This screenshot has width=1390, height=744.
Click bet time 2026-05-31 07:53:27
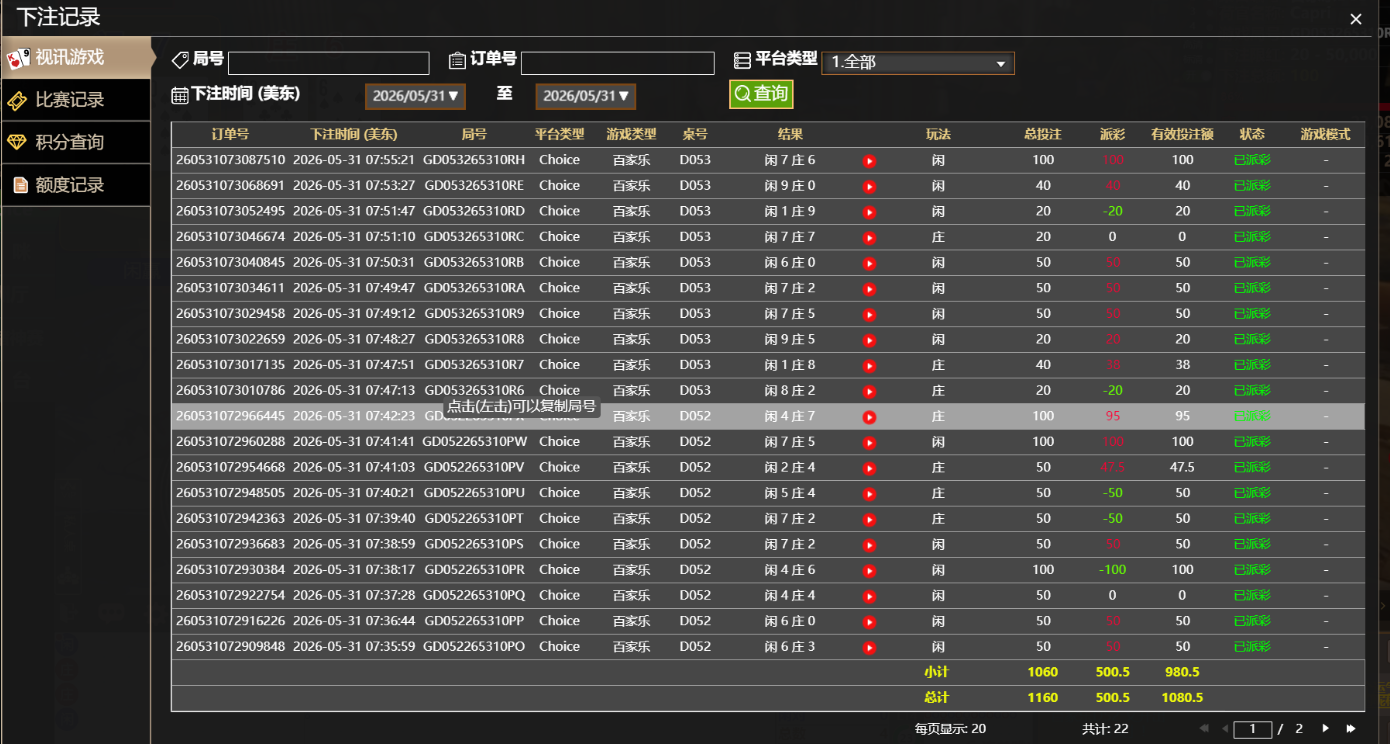click(354, 185)
